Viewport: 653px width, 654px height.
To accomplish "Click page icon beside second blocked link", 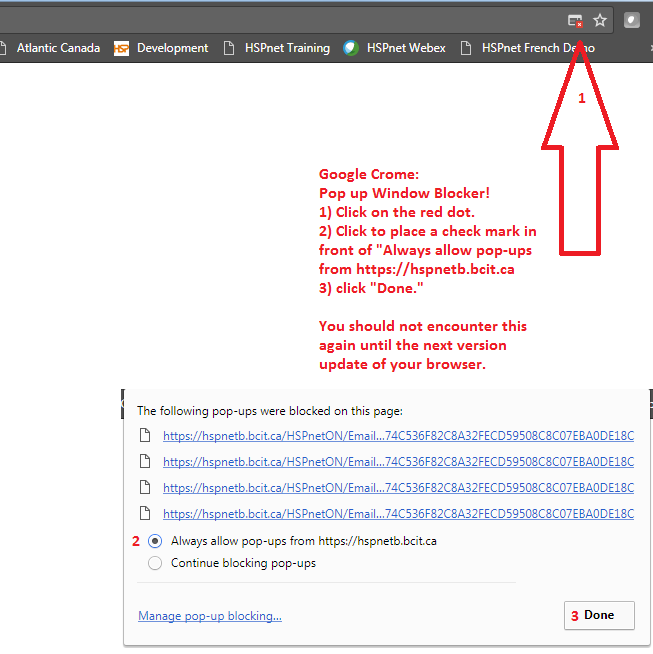I will point(145,461).
